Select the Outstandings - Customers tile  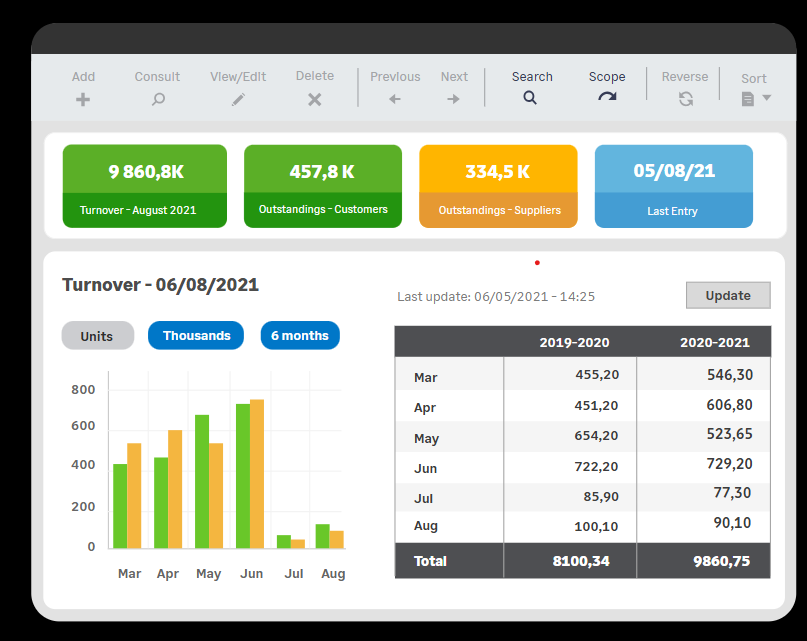[322, 186]
